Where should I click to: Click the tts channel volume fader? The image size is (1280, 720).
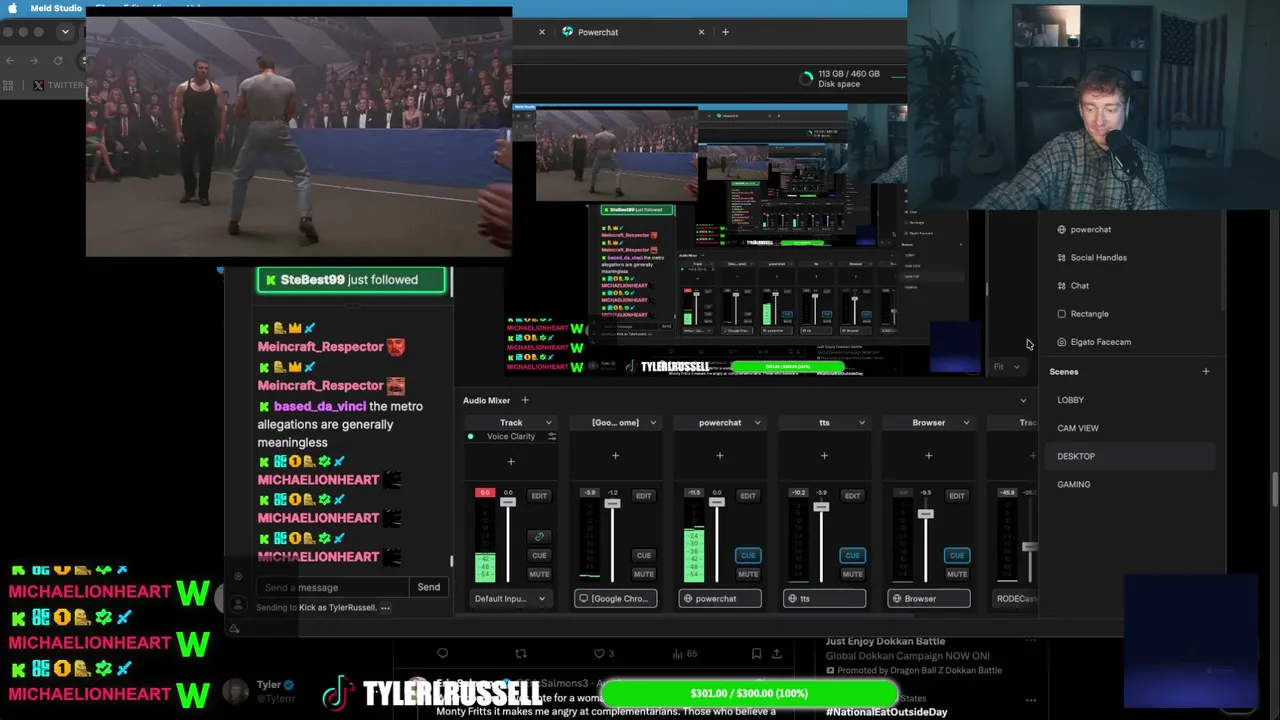pos(821,507)
